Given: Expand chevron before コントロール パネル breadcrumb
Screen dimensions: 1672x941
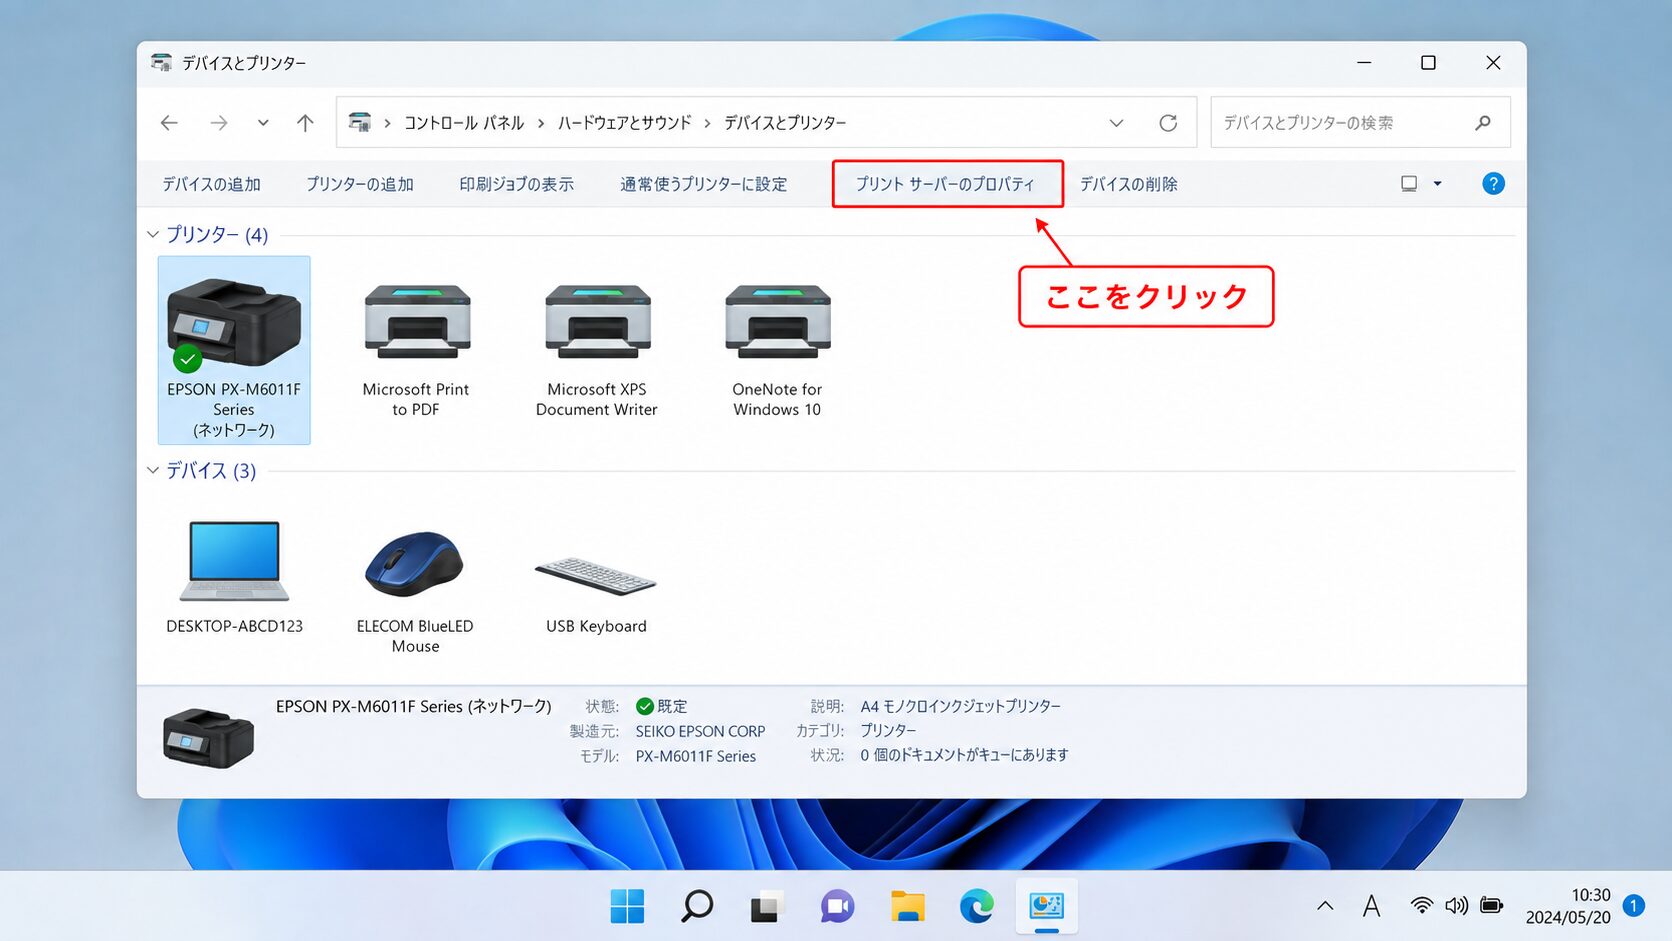Looking at the screenshot, I should (x=387, y=123).
